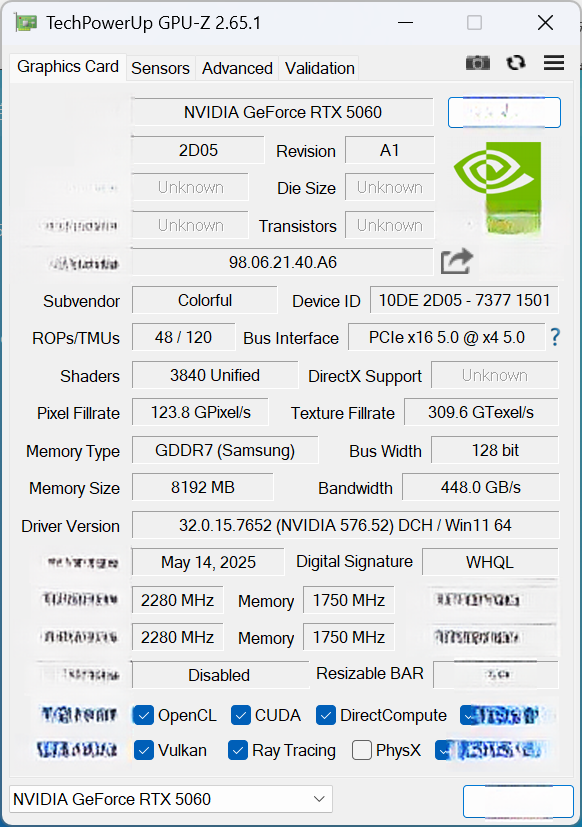
Task: Toggle the Vulkan checkbox
Action: click(x=144, y=750)
